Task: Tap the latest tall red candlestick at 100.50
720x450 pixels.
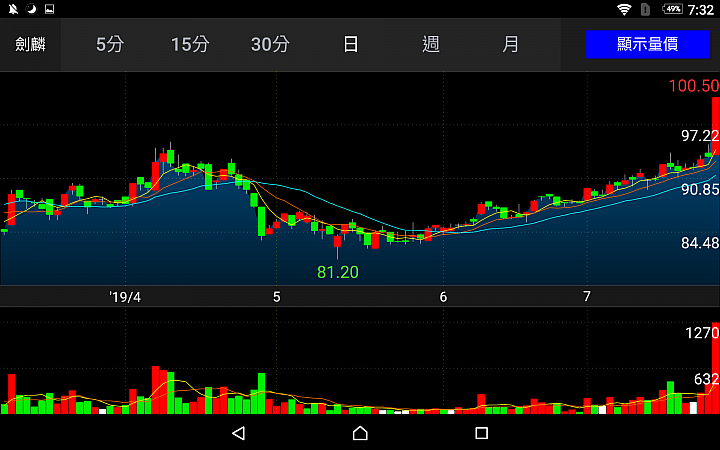Action: pyautogui.click(x=715, y=126)
